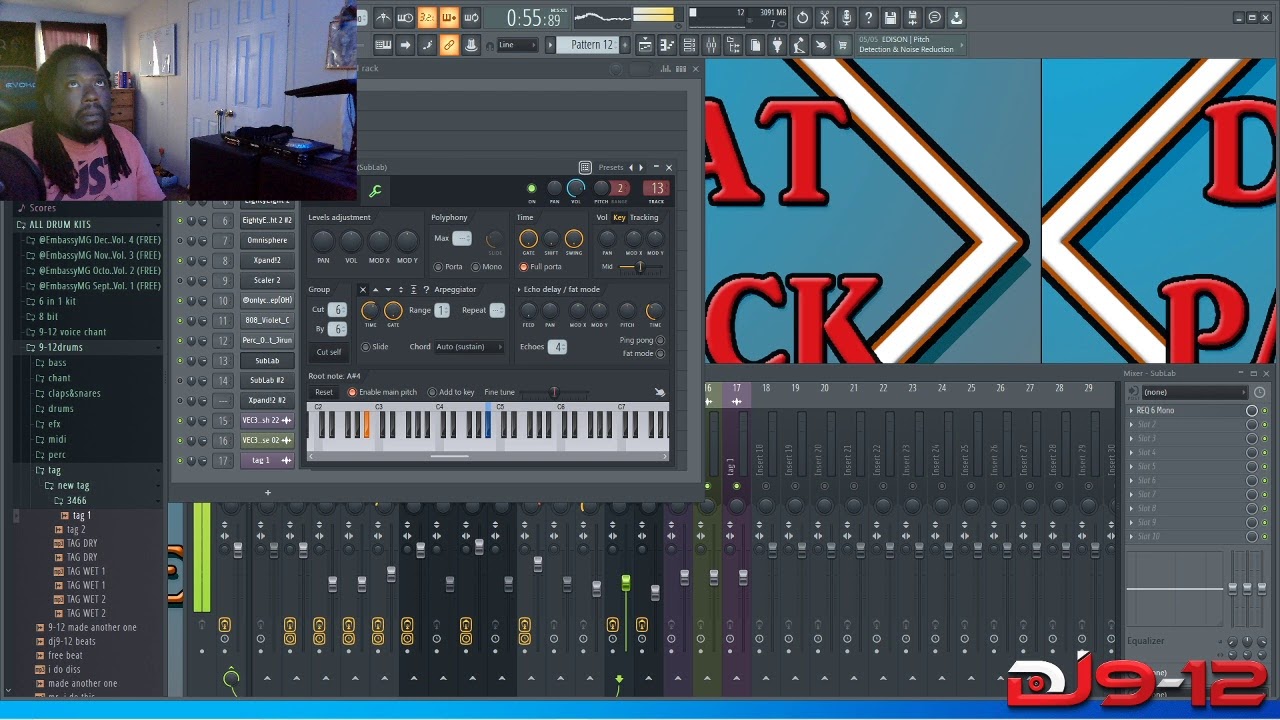Adjust the Mid tracking slider
This screenshot has width=1280, height=720.
point(640,267)
